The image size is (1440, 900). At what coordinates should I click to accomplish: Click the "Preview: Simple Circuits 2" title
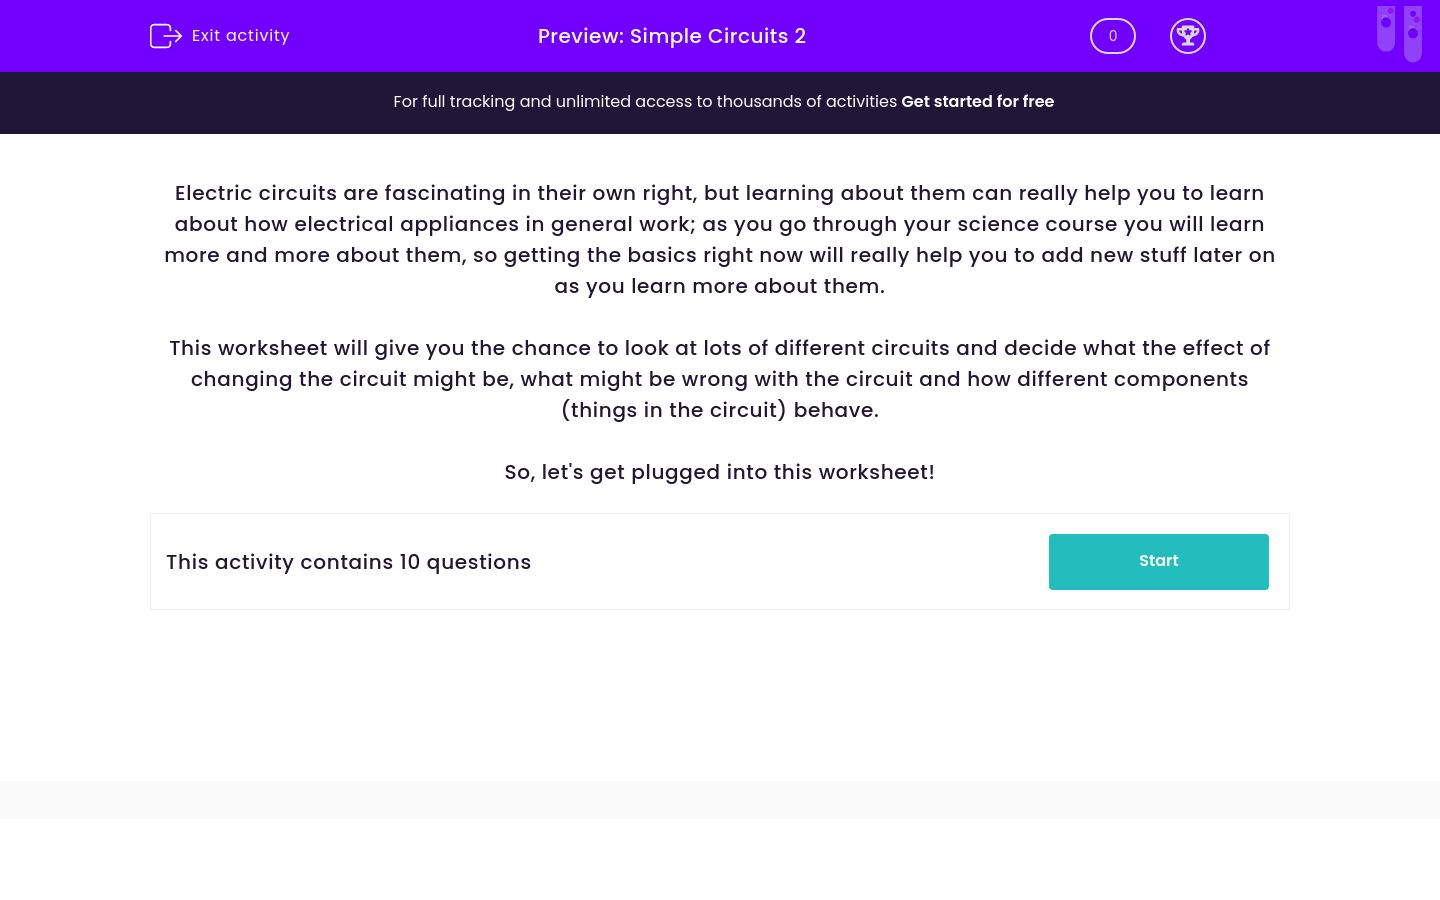pos(671,36)
